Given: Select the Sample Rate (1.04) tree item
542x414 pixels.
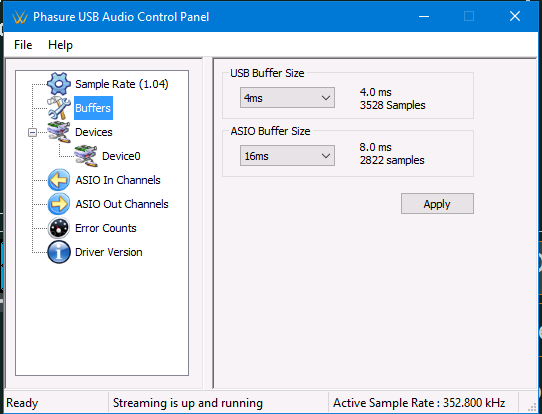Looking at the screenshot, I should pos(122,84).
